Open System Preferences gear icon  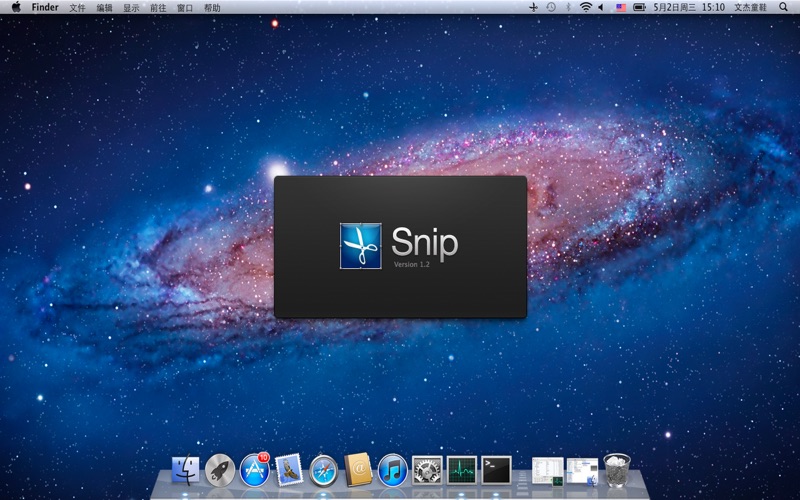pyautogui.click(x=427, y=470)
